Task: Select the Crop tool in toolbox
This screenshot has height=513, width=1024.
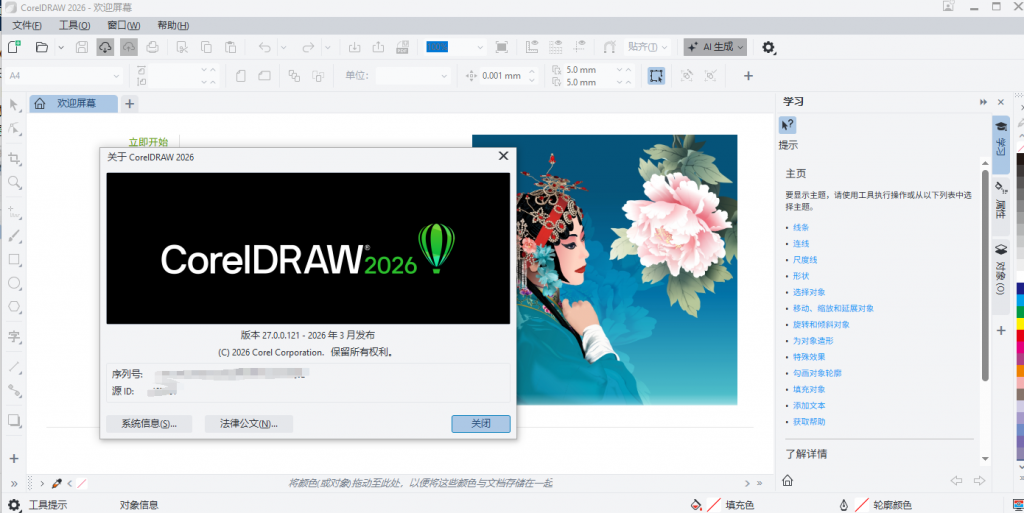Action: pyautogui.click(x=14, y=158)
